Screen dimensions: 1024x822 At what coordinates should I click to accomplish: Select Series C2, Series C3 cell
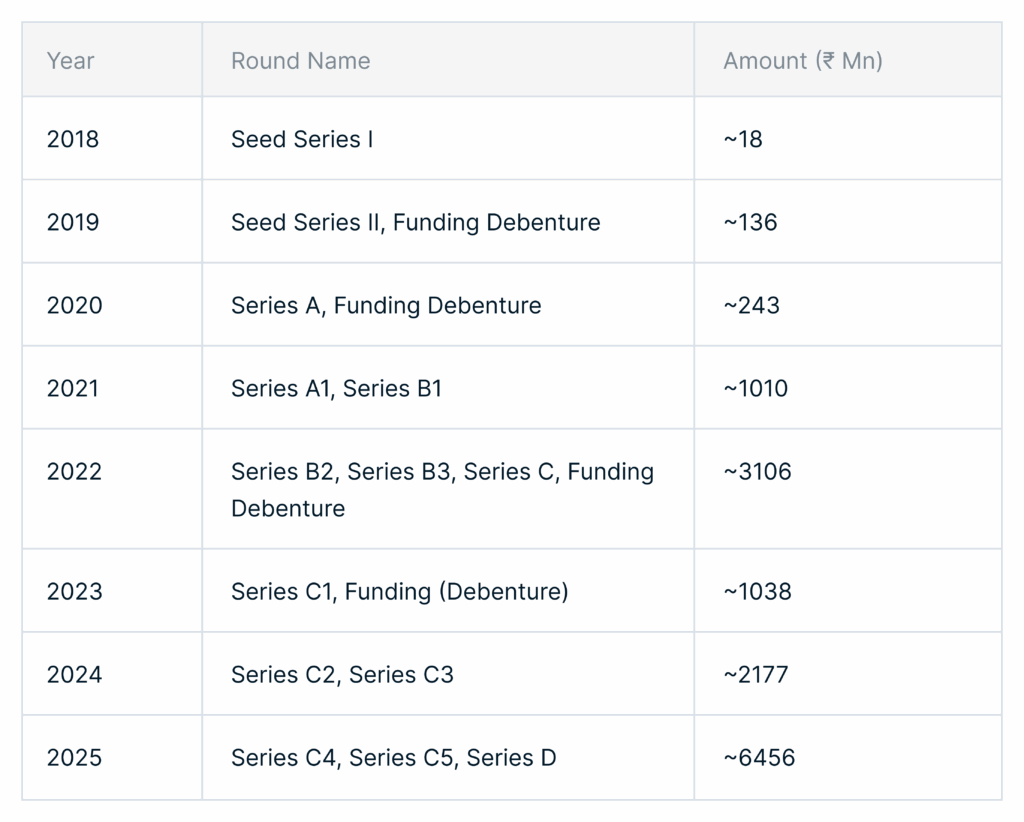[448, 673]
